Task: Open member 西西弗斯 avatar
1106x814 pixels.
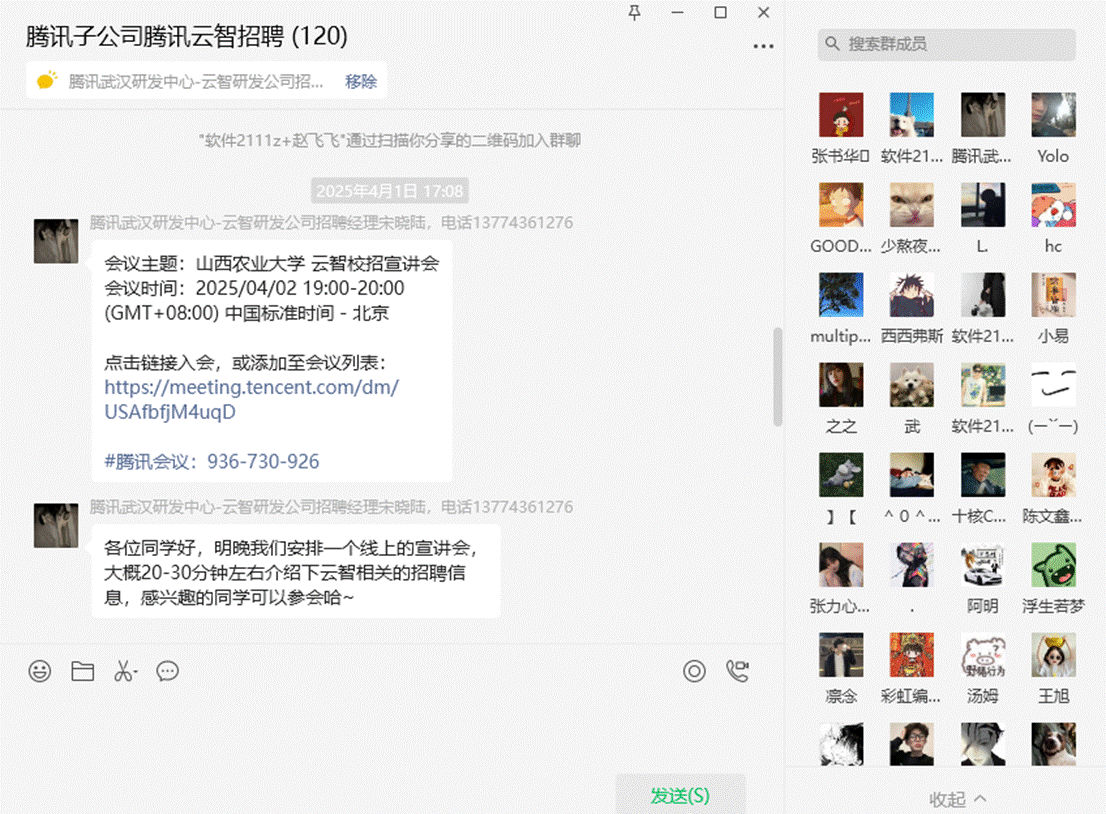Action: [911, 295]
